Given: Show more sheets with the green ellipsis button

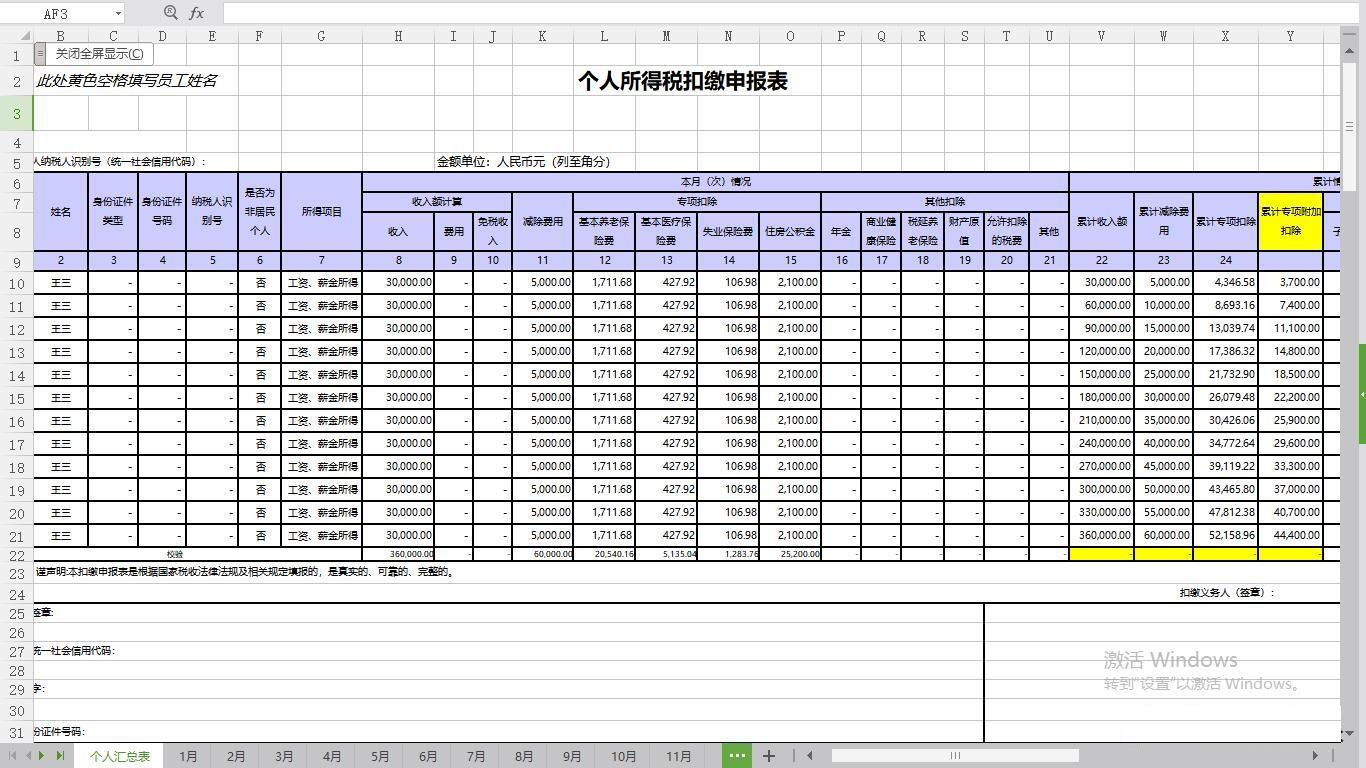Looking at the screenshot, I should pos(737,756).
